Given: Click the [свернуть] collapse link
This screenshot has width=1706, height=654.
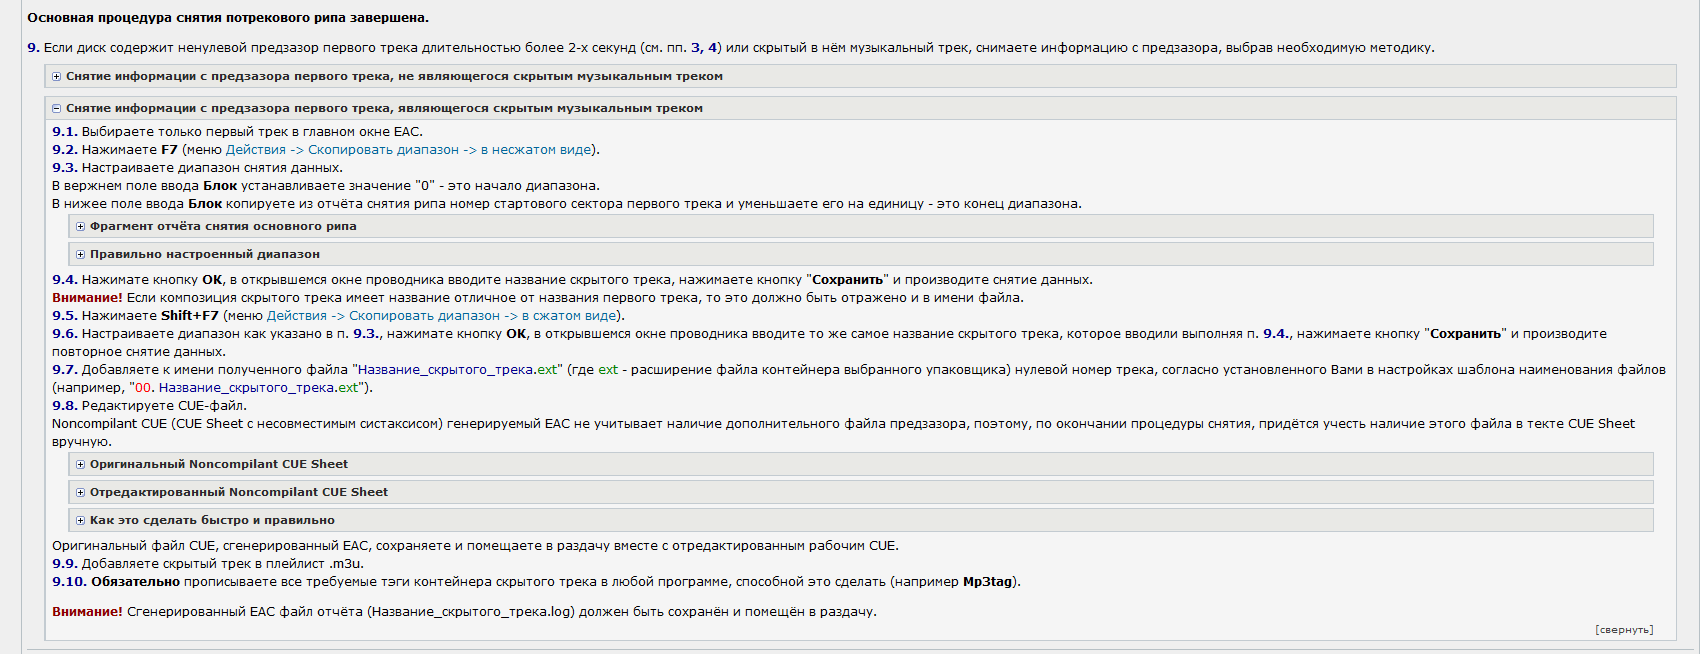Looking at the screenshot, I should point(1624,630).
